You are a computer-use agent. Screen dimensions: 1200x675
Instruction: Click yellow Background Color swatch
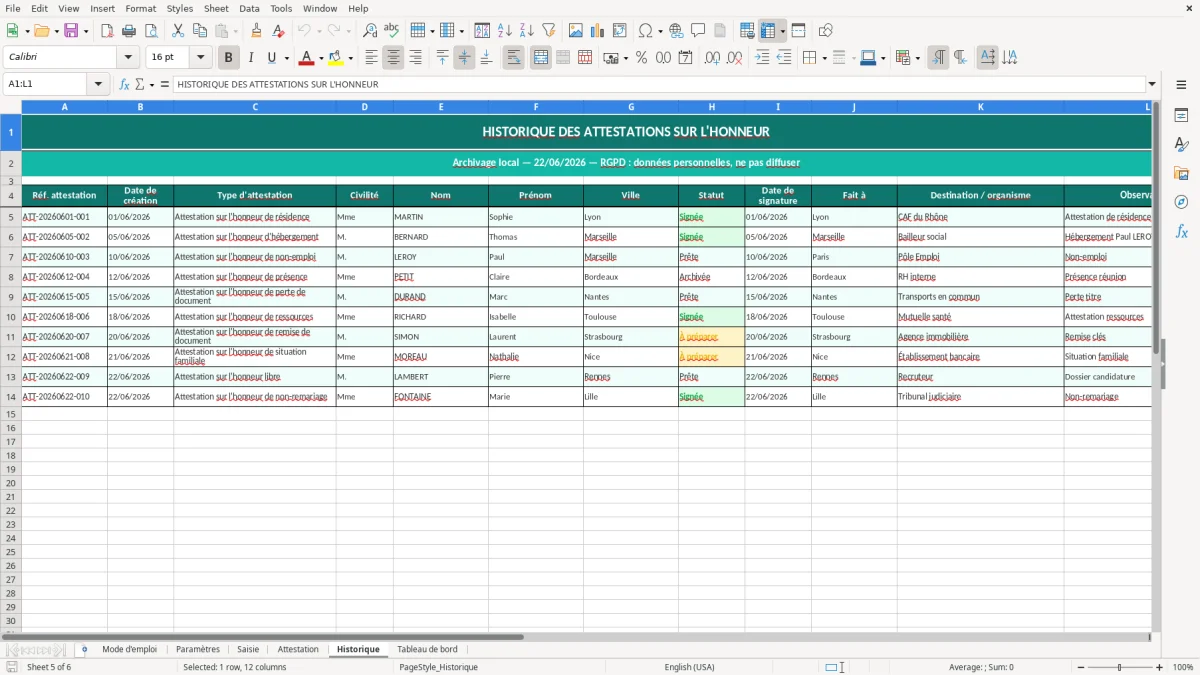336,58
